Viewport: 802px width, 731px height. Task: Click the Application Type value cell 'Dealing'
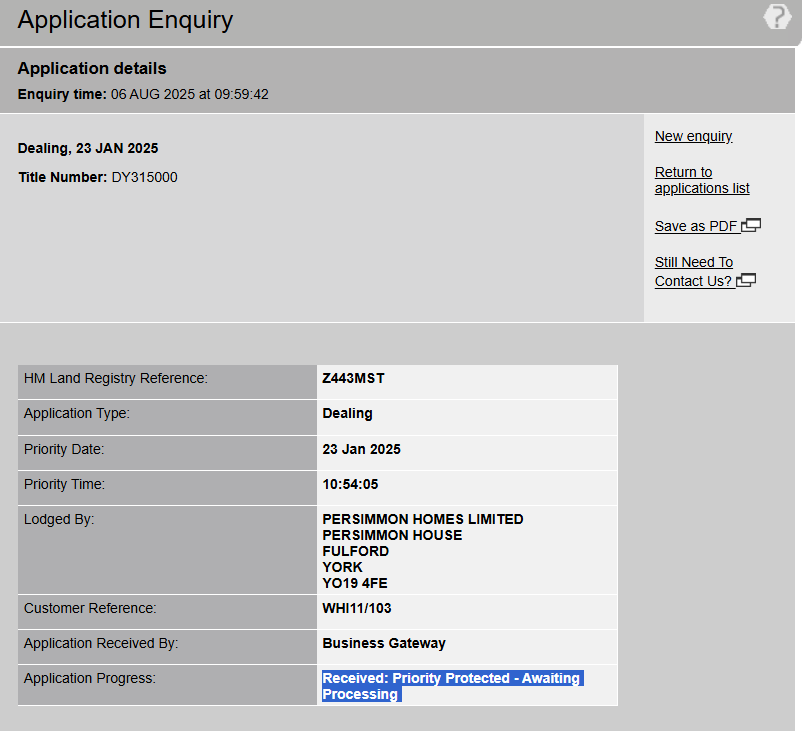(x=347, y=414)
